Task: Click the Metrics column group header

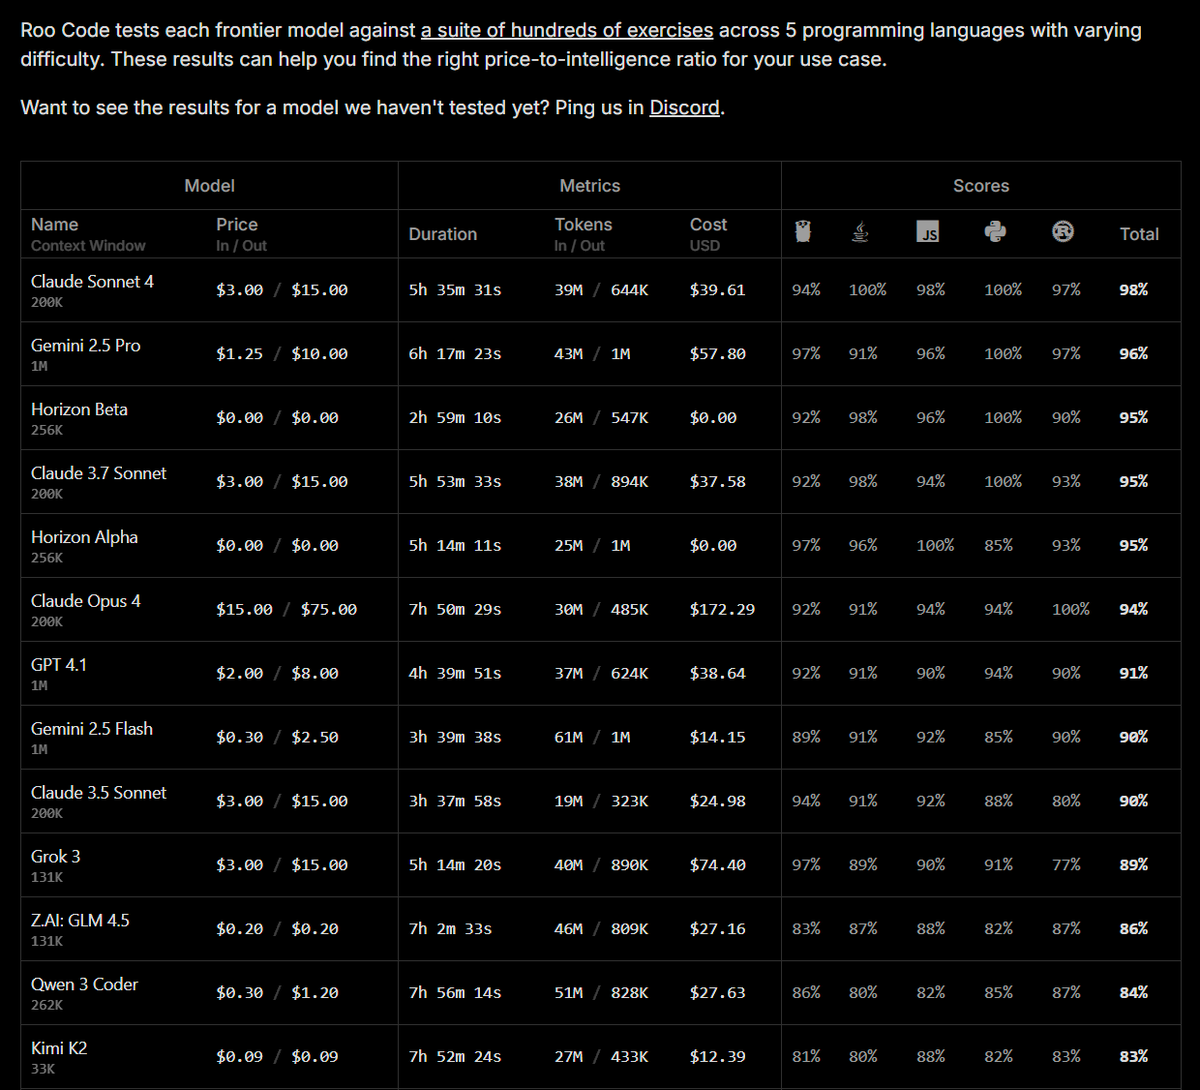Action: (x=590, y=186)
